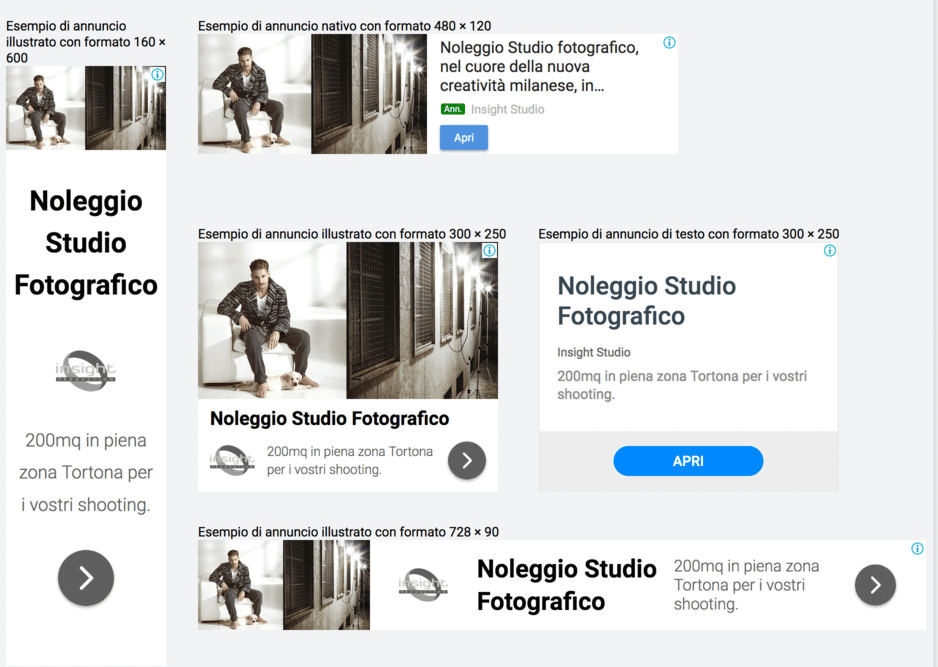Click the round arrow button in the illustrated 300 × 250 ad
The width and height of the screenshot is (938, 667).
[466, 461]
